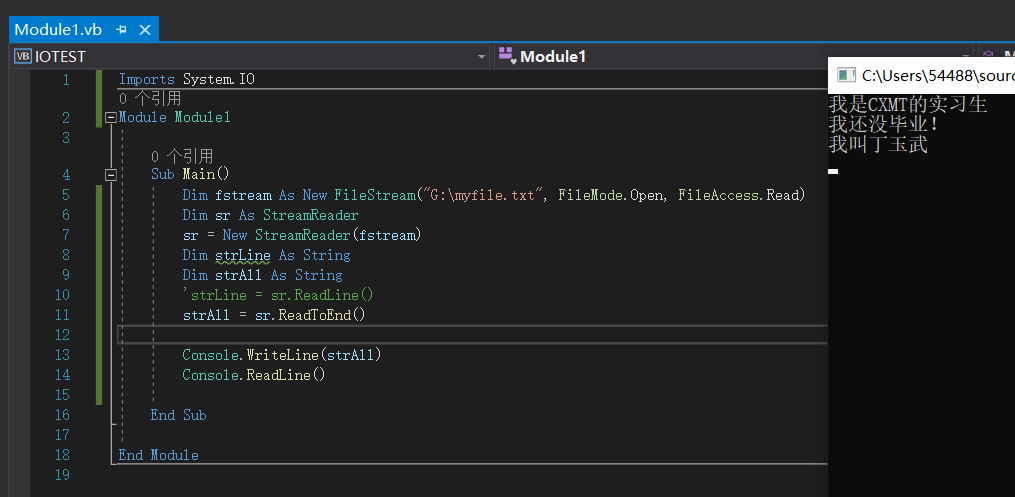This screenshot has height=497, width=1015.
Task: Click the commented-out sr.ReadLine() line
Action: tap(278, 295)
